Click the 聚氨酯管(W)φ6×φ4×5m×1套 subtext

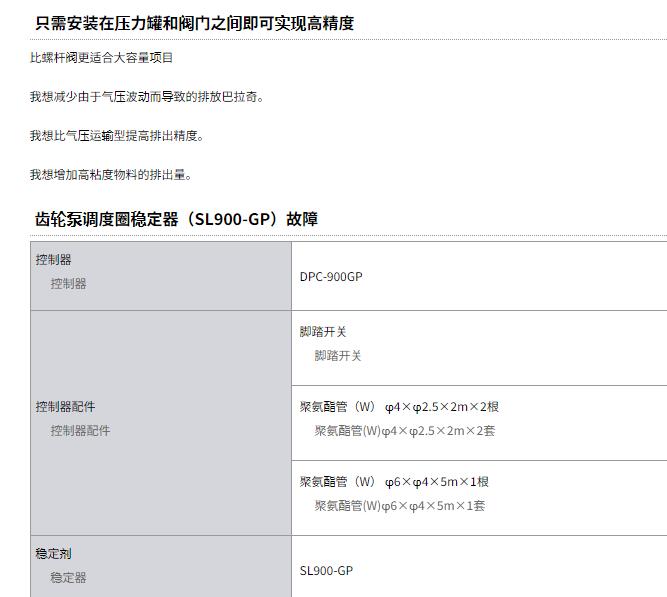tap(399, 506)
